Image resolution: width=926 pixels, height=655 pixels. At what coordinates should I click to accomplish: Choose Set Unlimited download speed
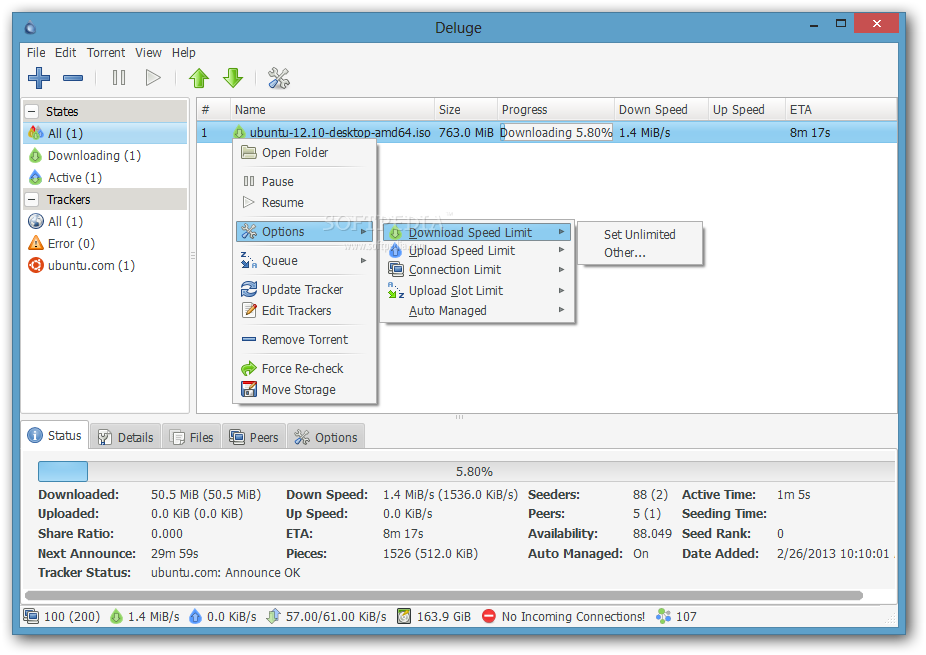(x=639, y=235)
